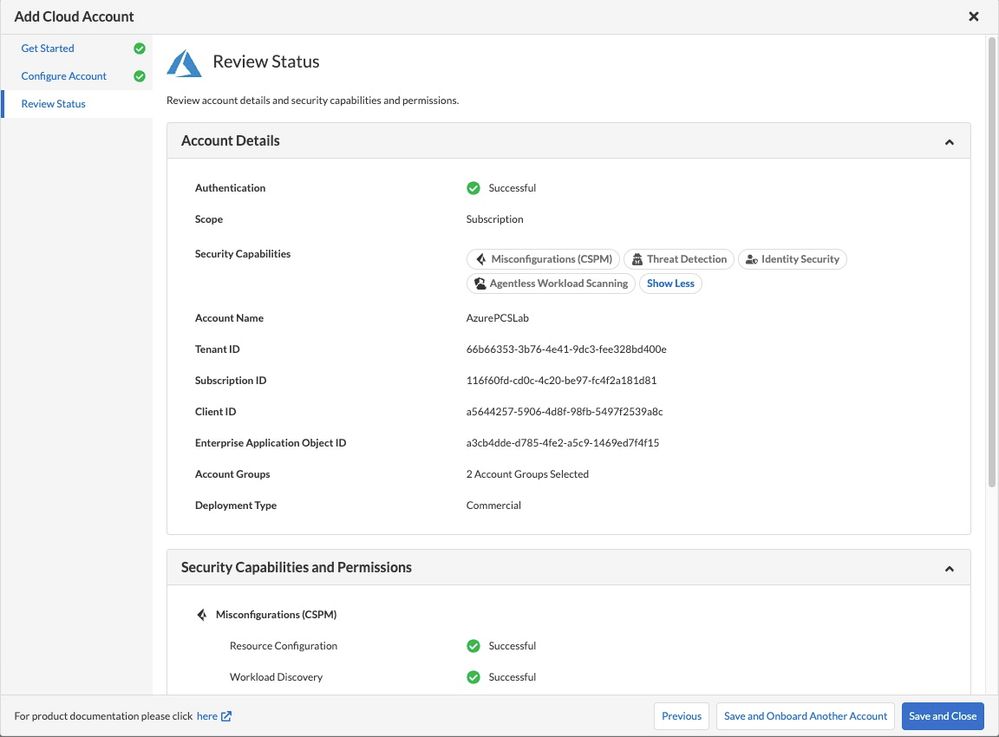Click the Azure logo icon
This screenshot has width=999, height=737.
[x=184, y=63]
